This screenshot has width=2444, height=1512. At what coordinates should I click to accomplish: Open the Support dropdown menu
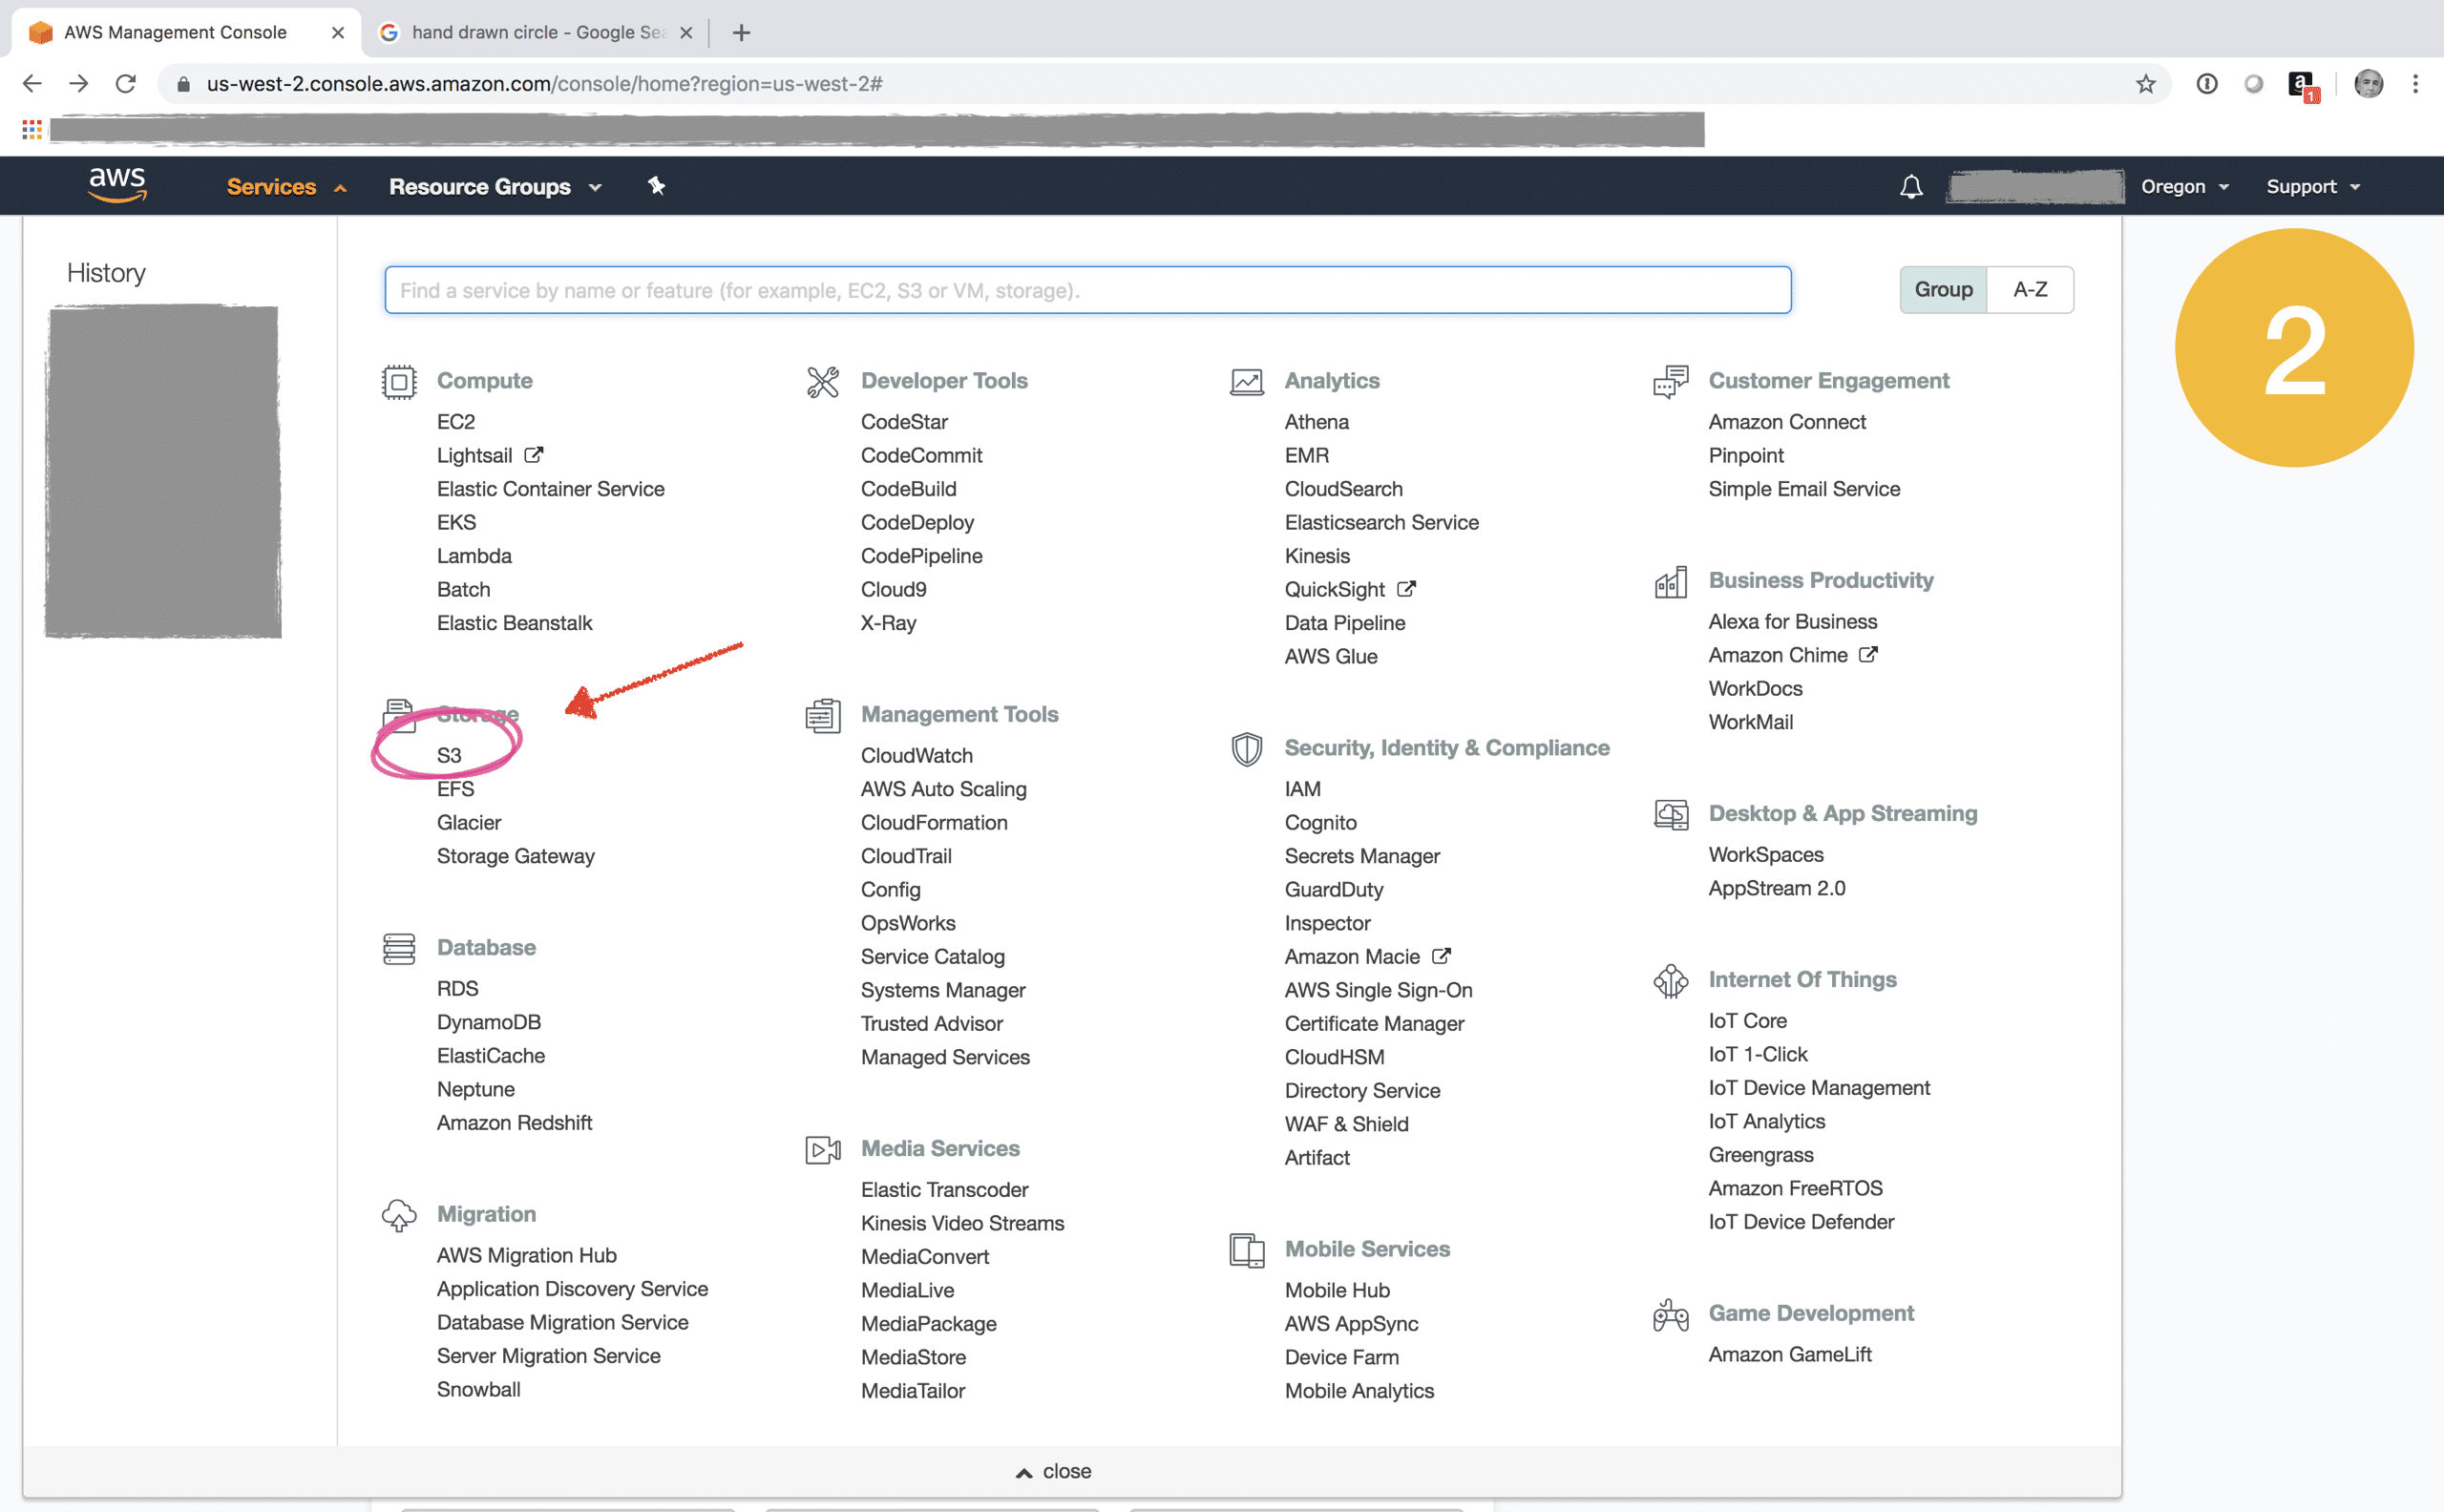2313,187
